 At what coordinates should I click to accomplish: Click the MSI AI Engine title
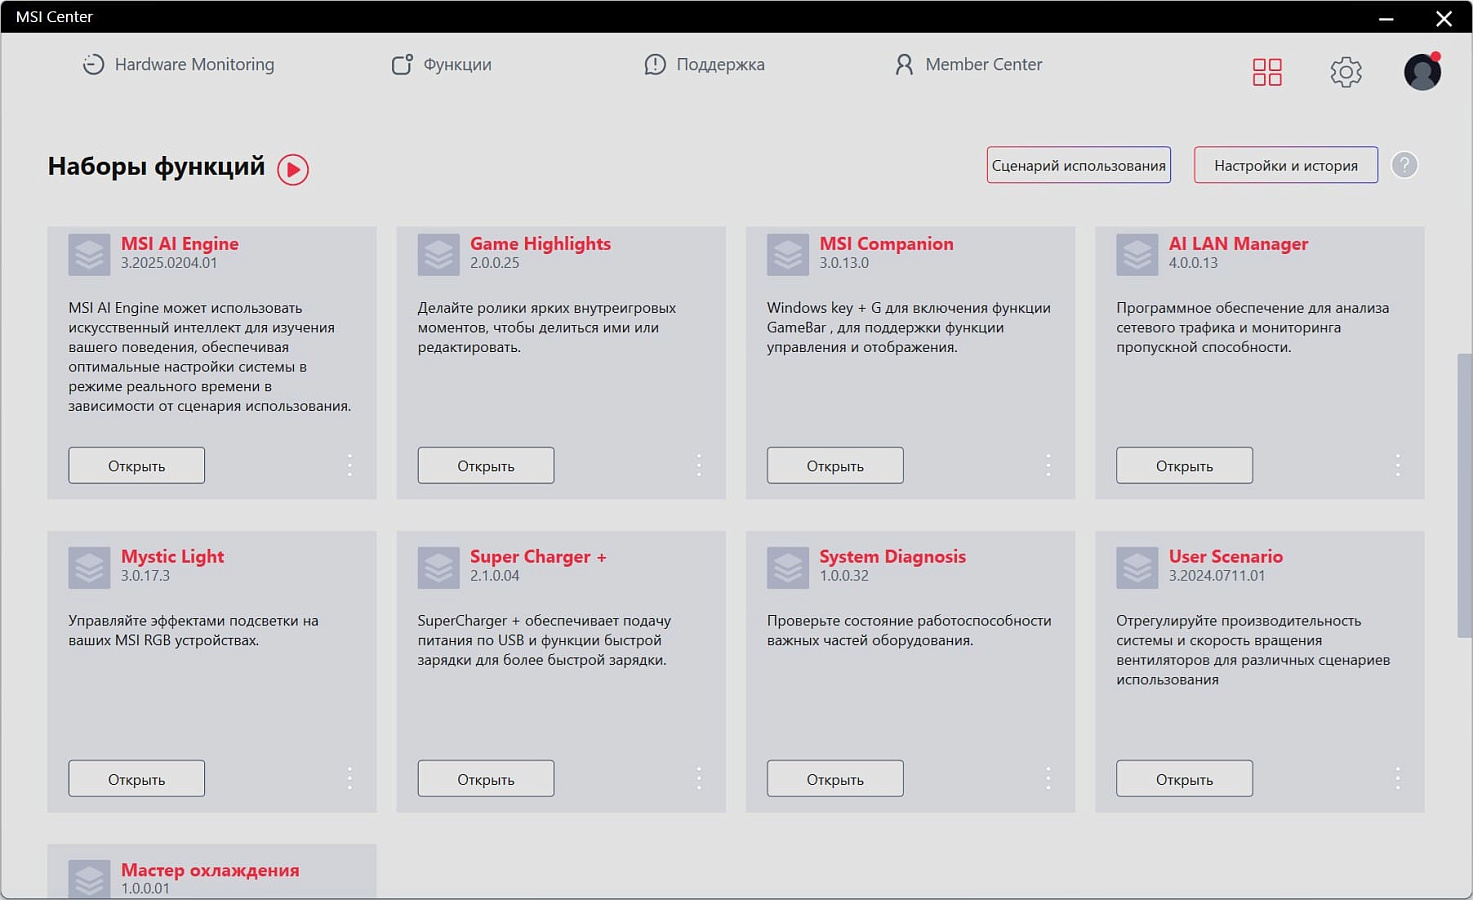coord(180,243)
